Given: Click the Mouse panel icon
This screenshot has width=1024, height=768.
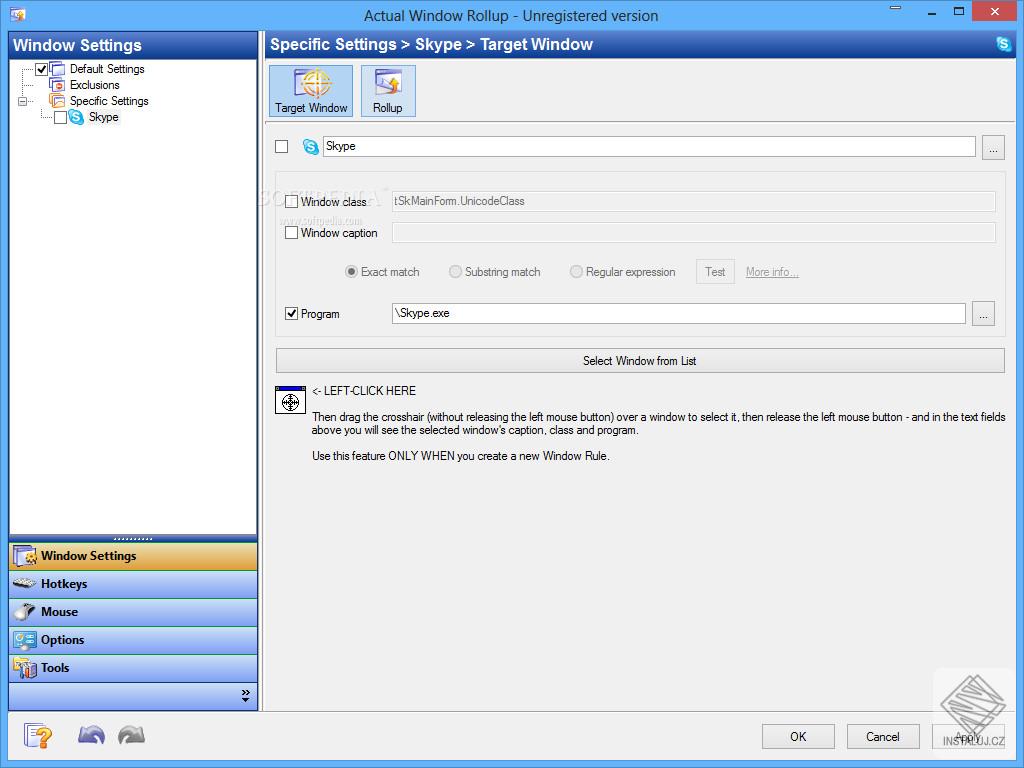Looking at the screenshot, I should pyautogui.click(x=25, y=611).
